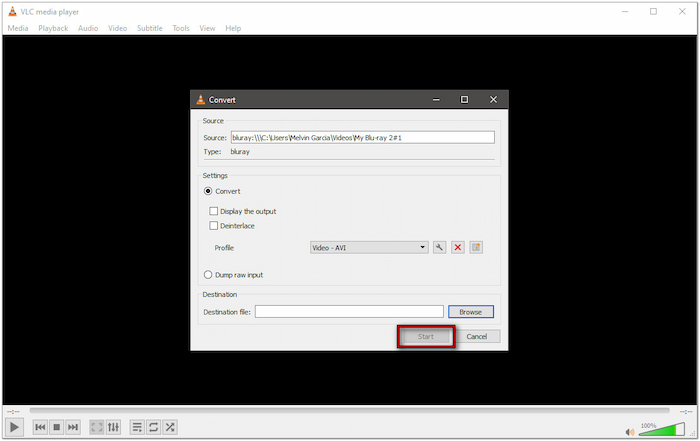Mute audio via the speaker icon
700x441 pixels.
[630, 431]
